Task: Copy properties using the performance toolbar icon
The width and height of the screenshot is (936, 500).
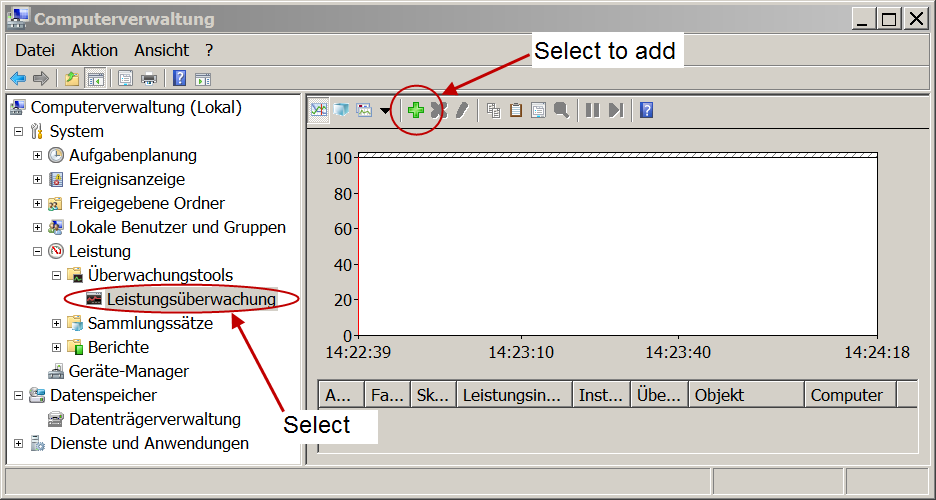Action: click(x=493, y=110)
